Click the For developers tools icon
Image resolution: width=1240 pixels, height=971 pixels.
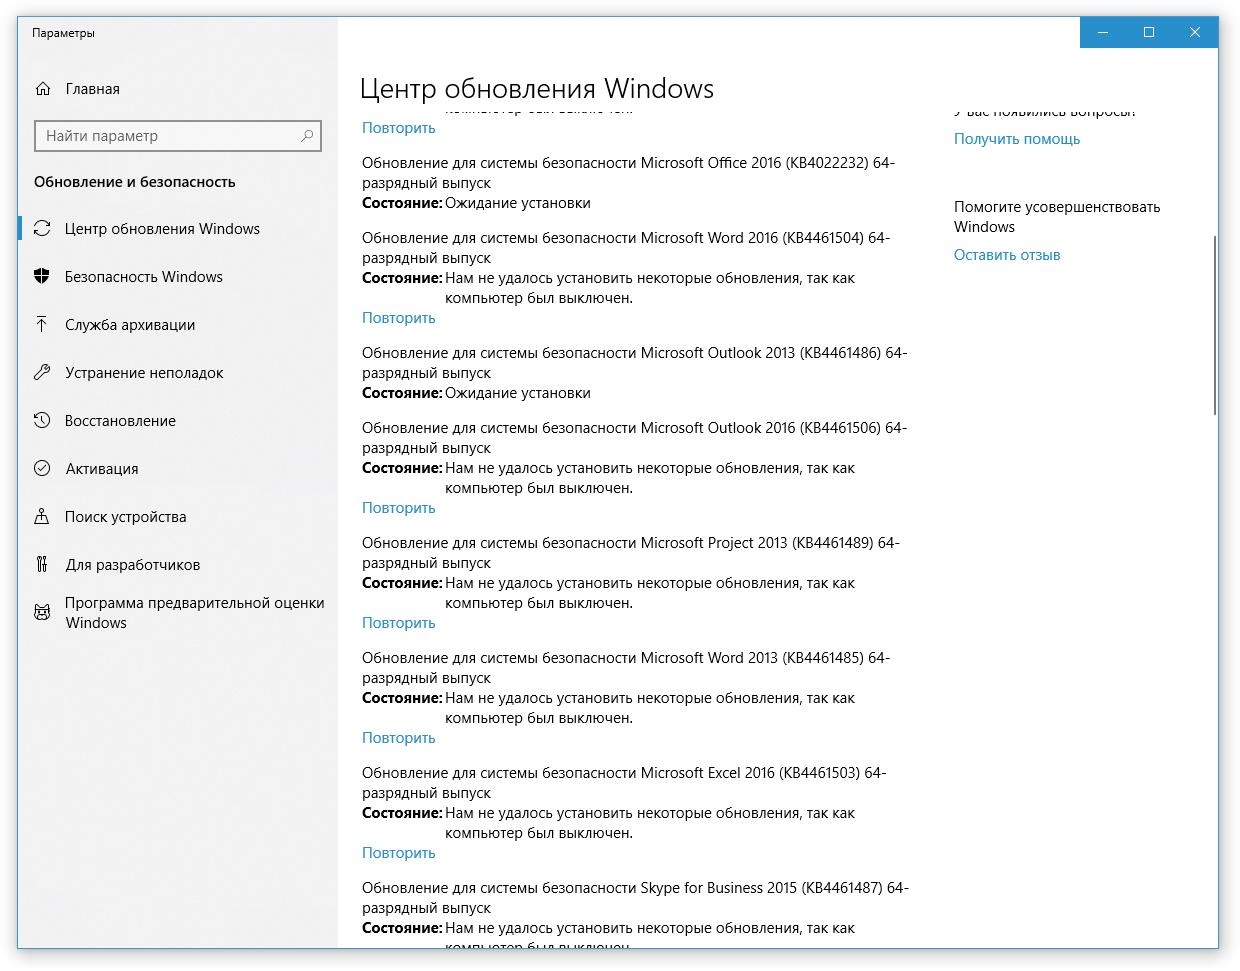point(42,564)
